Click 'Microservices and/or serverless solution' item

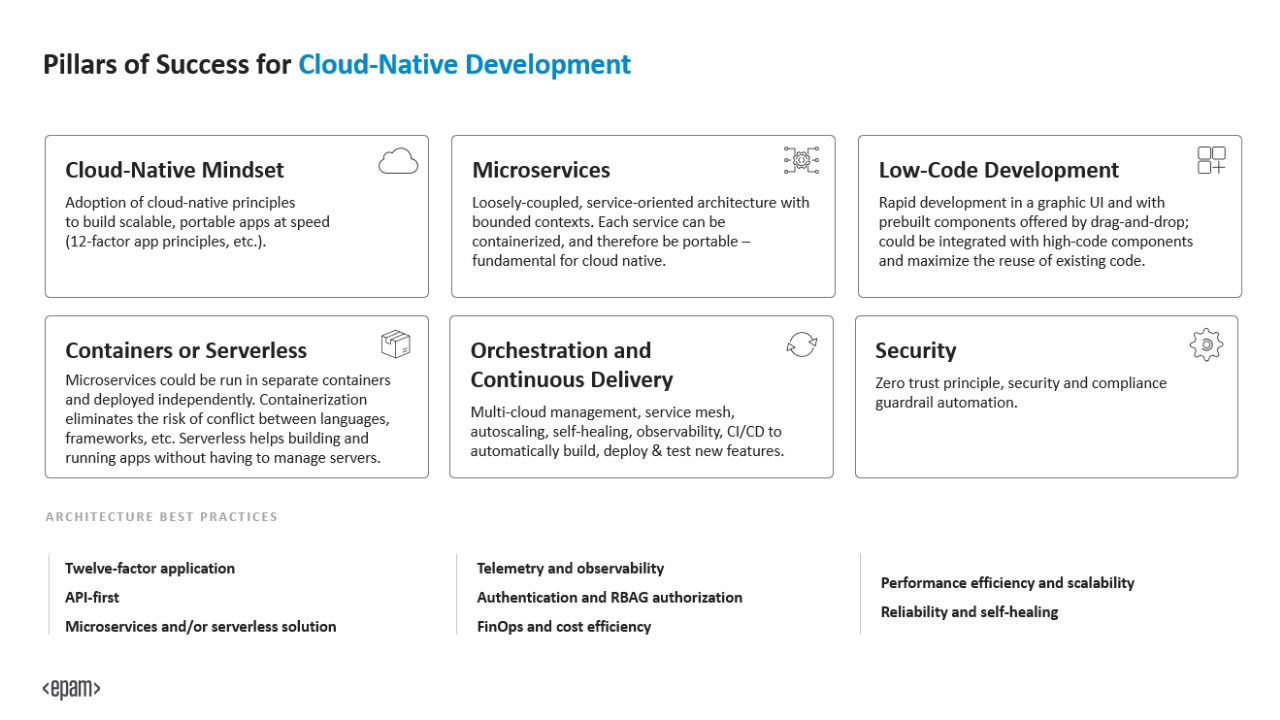201,626
